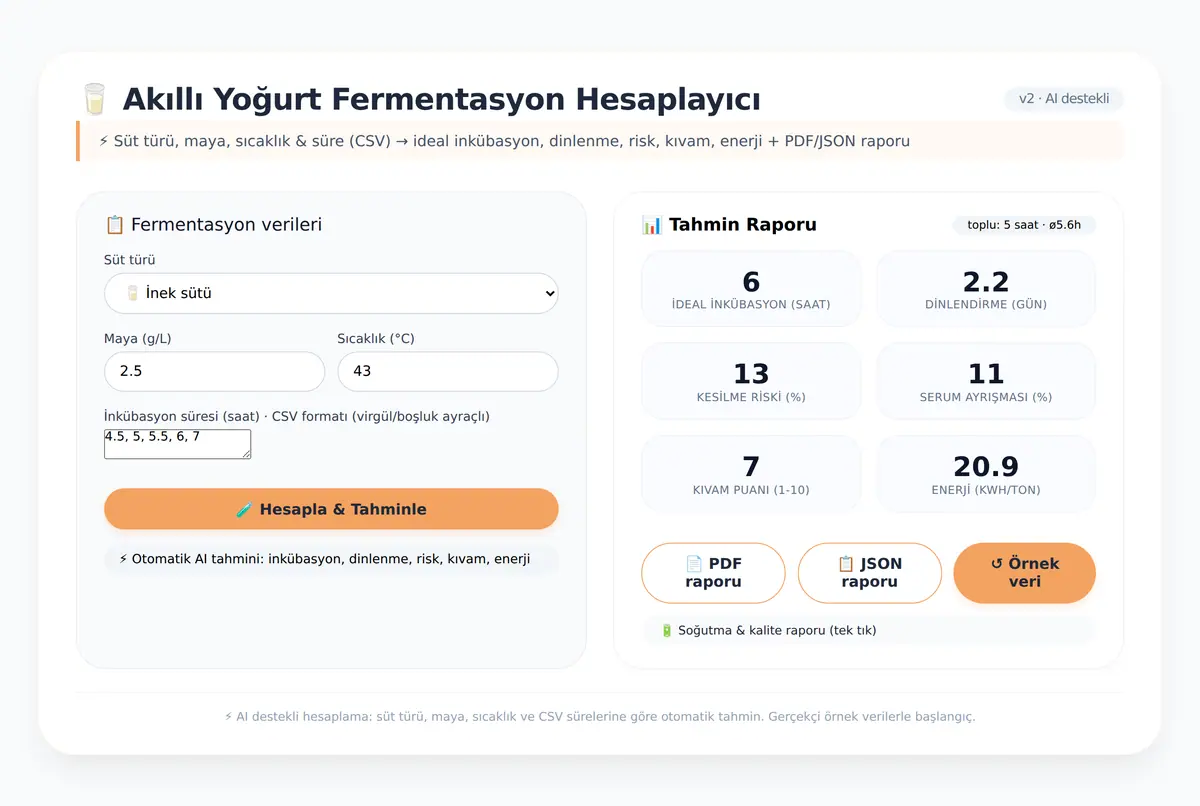1200x806 pixels.
Task: Click the Dinlendirme (gün) value 2.2
Action: (x=986, y=282)
